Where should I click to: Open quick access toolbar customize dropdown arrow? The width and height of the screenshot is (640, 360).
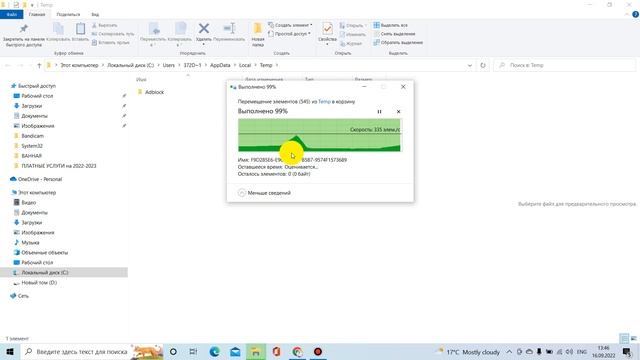pos(32,5)
